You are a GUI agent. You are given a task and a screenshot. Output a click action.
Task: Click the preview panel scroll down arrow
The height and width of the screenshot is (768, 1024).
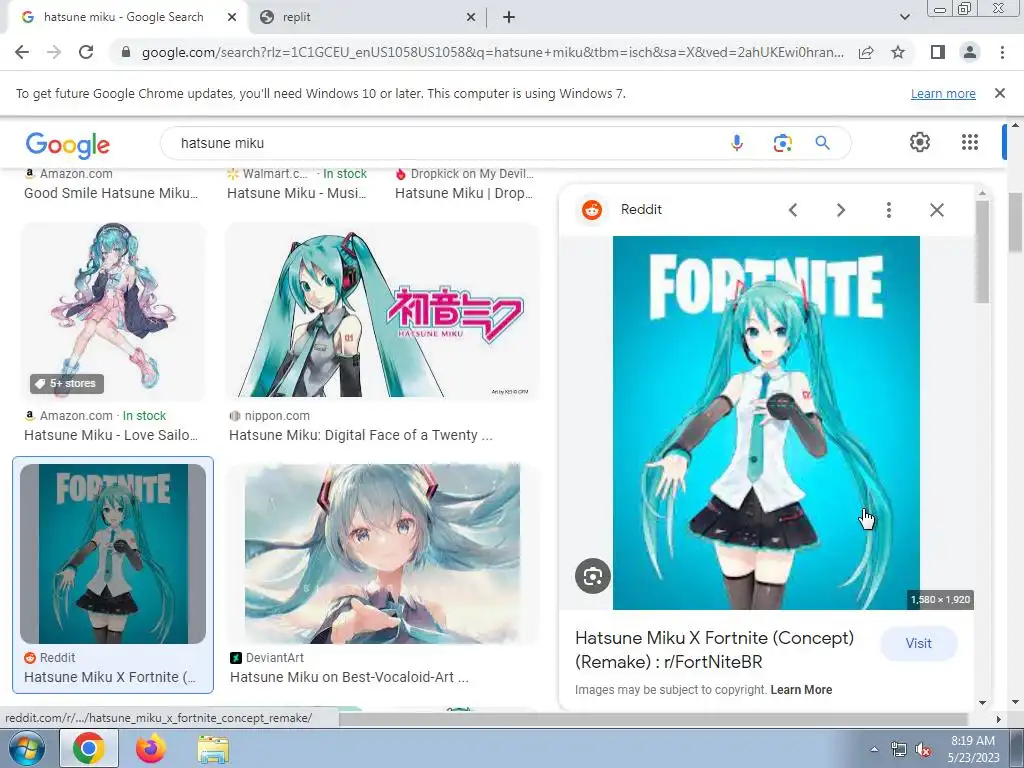982,703
